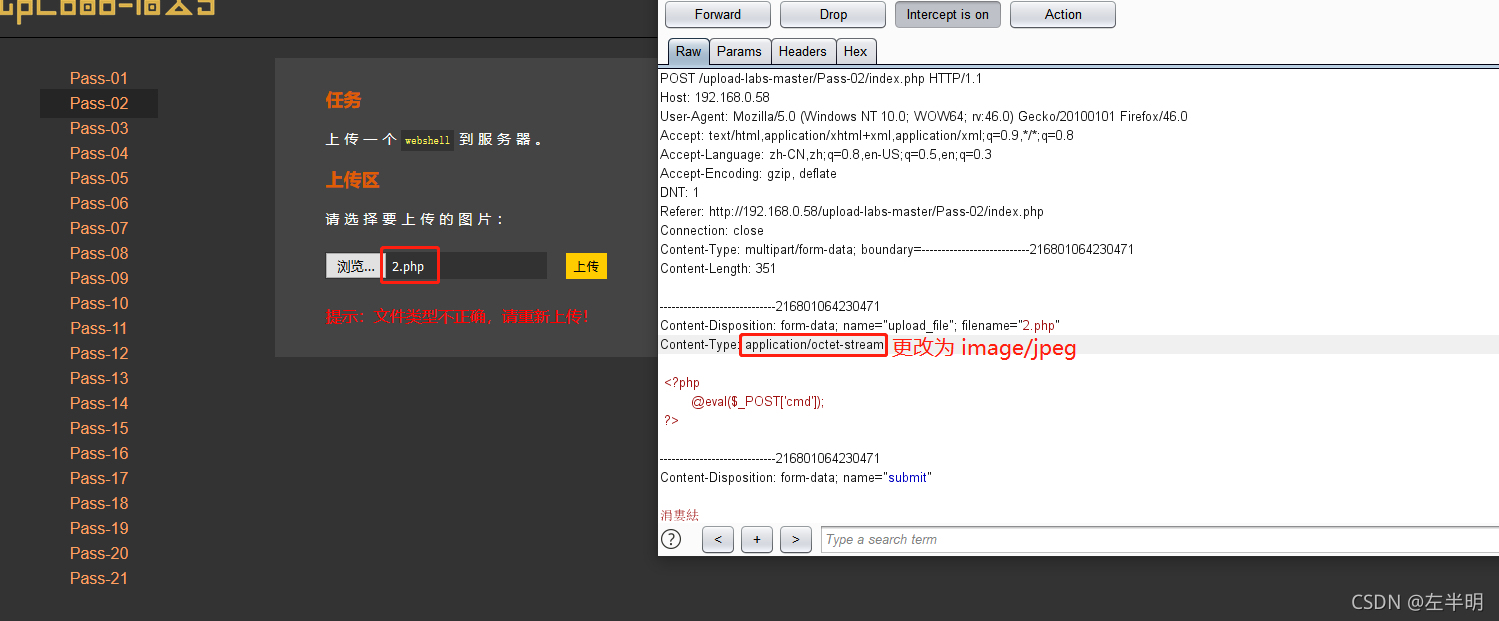Image resolution: width=1499 pixels, height=621 pixels.
Task: Click the 'Content-Length: 351' line
Action: 718,268
